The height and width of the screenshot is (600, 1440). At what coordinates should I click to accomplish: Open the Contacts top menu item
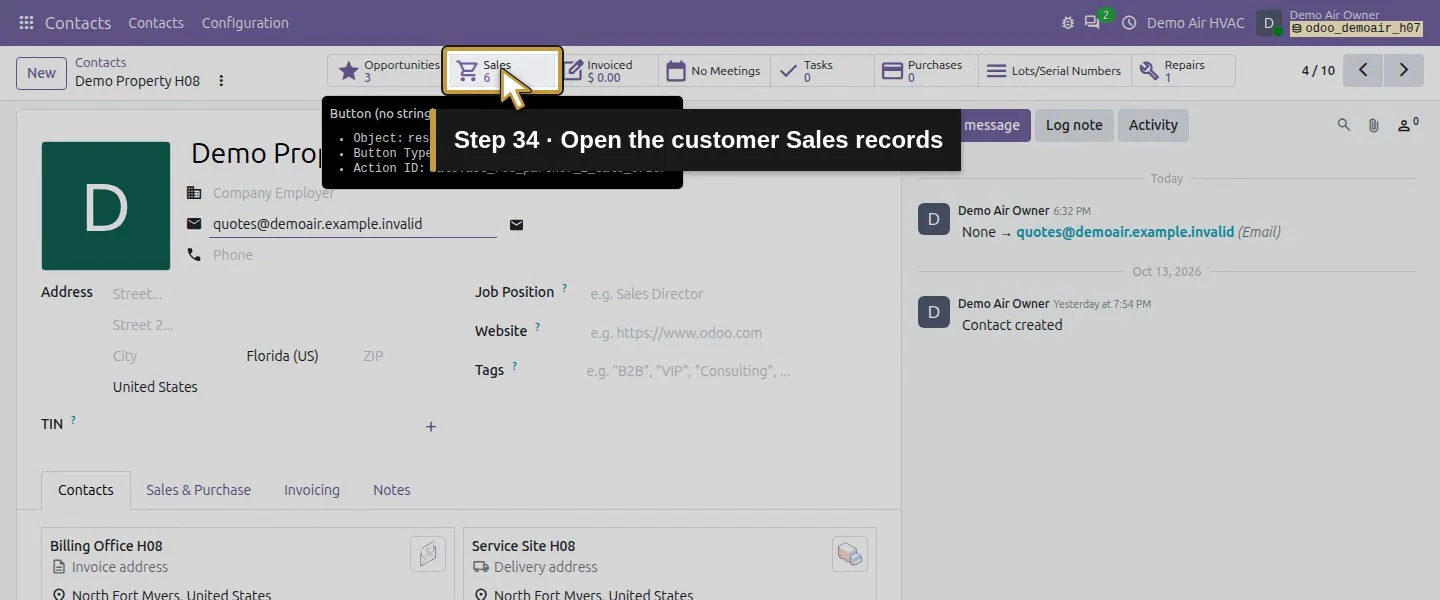coord(156,22)
